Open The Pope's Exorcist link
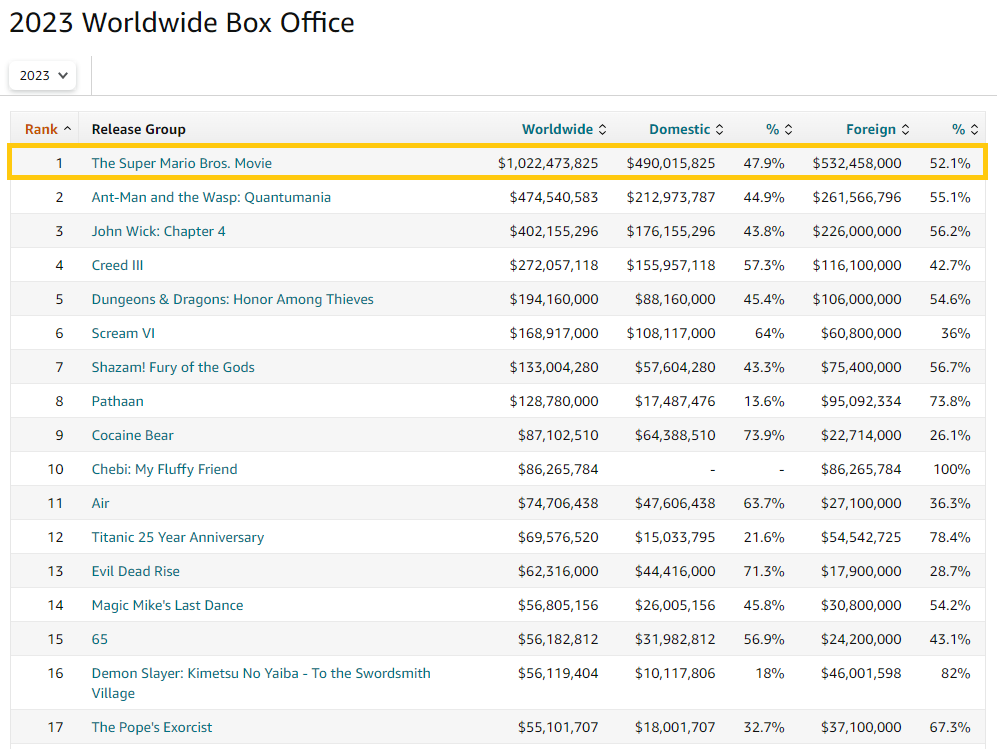Viewport: 997px width, 749px height. (152, 727)
